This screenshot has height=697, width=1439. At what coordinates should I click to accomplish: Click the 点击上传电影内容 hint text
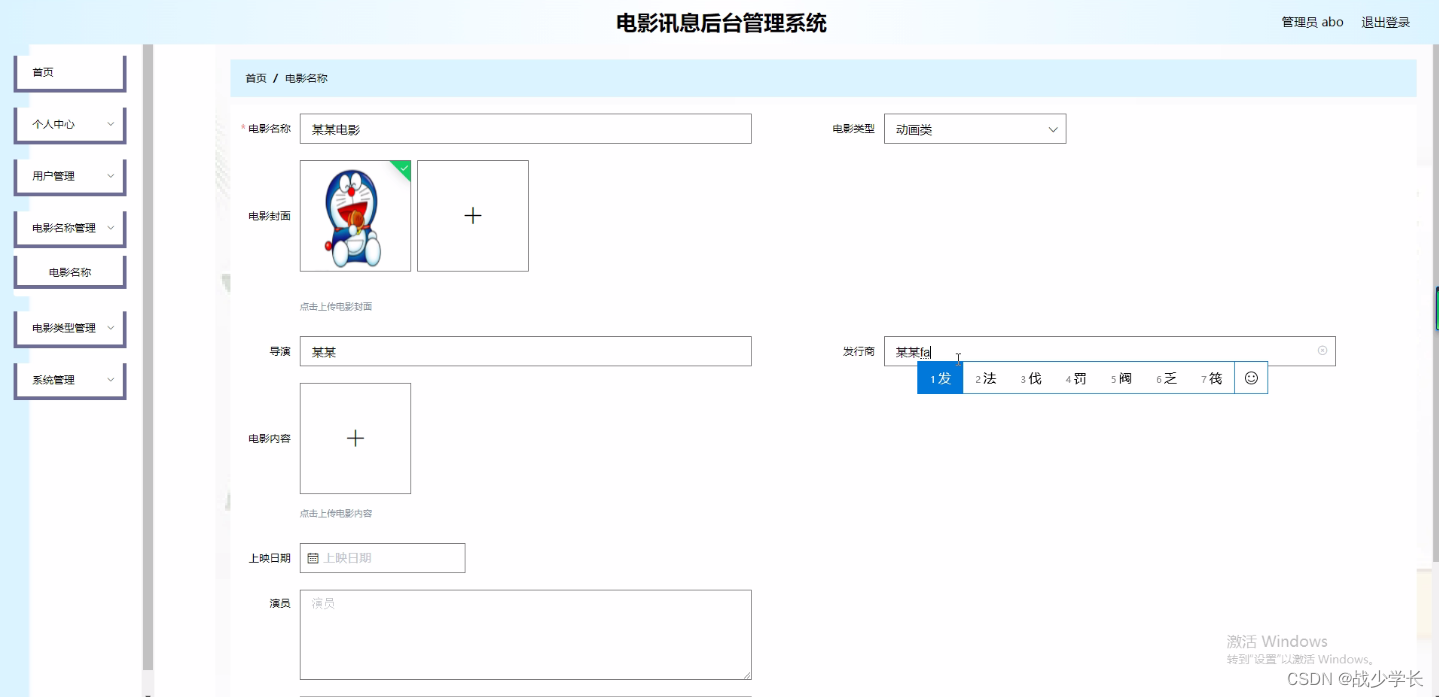pyautogui.click(x=336, y=514)
